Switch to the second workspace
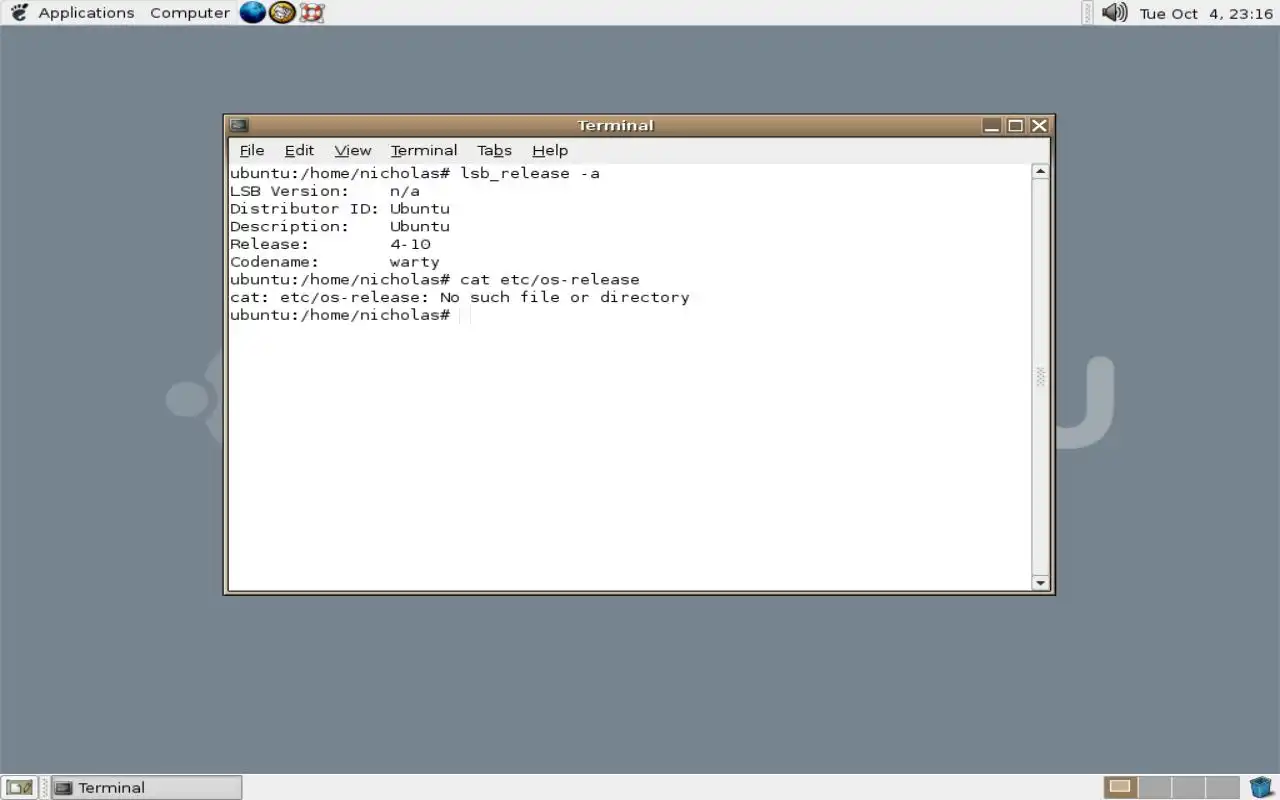 pos(1154,787)
